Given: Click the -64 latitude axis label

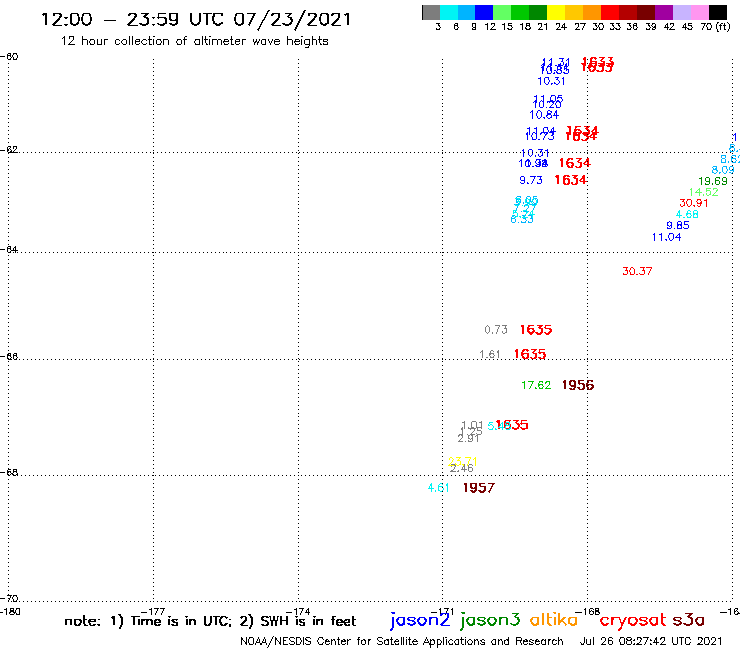Looking at the screenshot, I should click(9, 249).
